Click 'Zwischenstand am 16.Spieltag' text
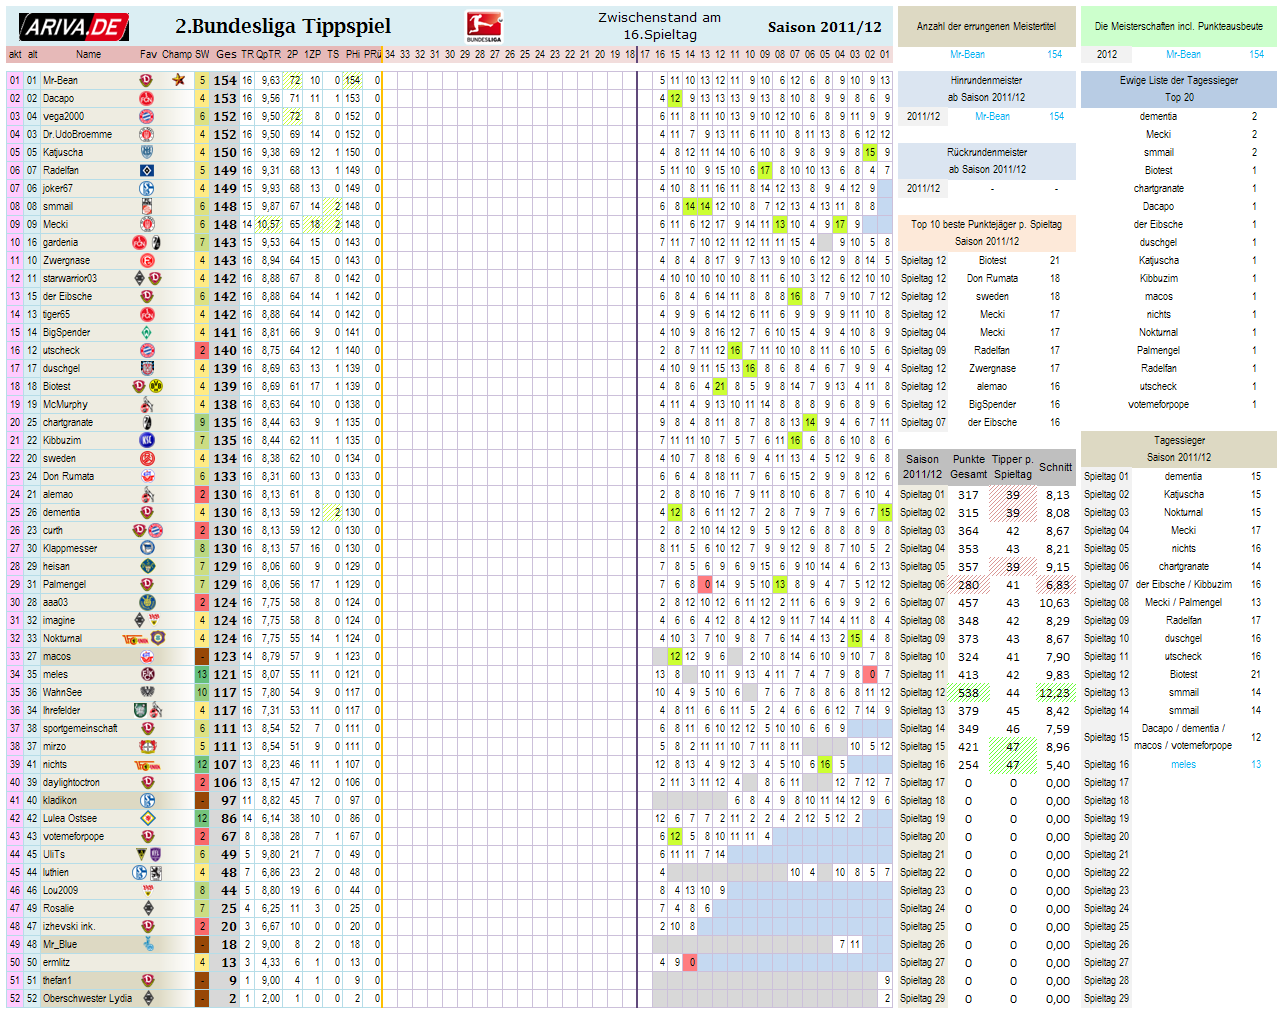This screenshot has height=1014, width=1283. [x=659, y=26]
